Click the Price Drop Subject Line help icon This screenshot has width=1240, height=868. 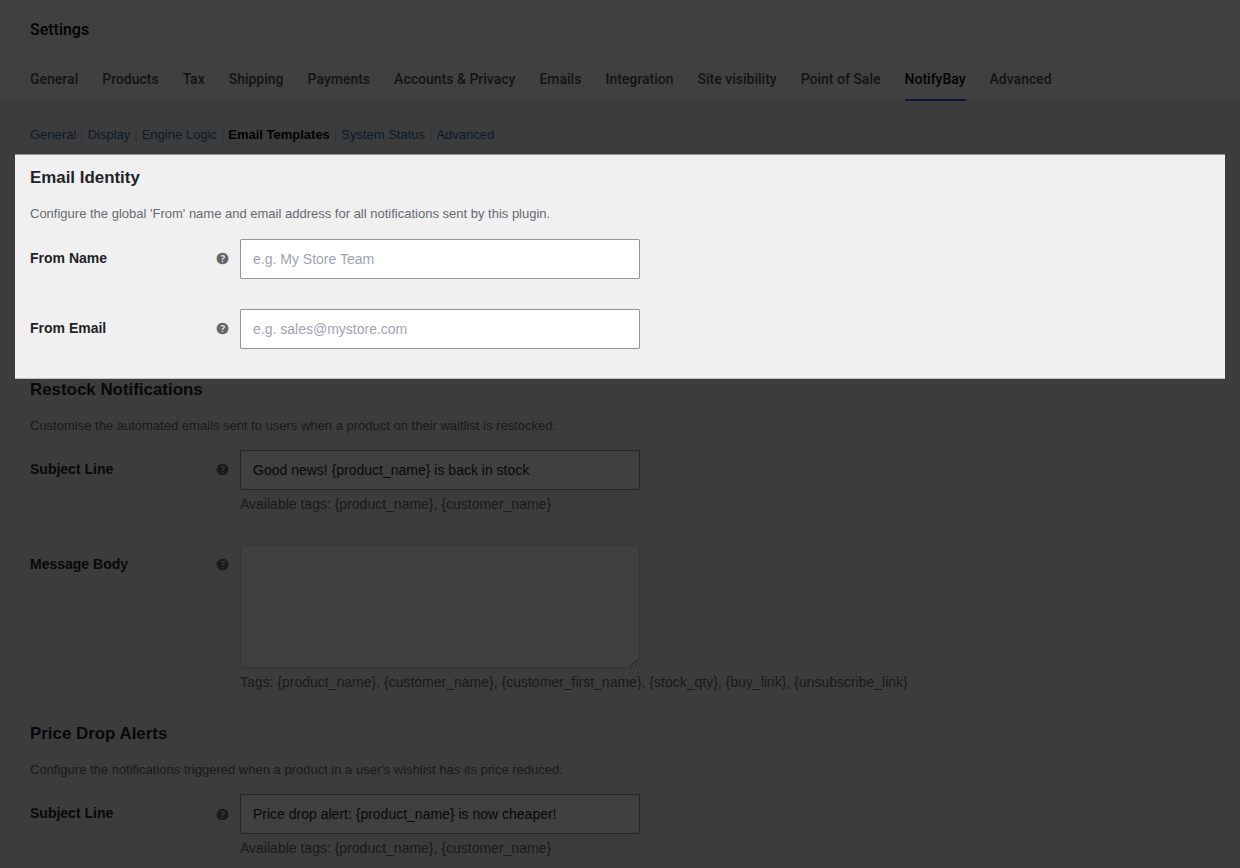pos(222,813)
